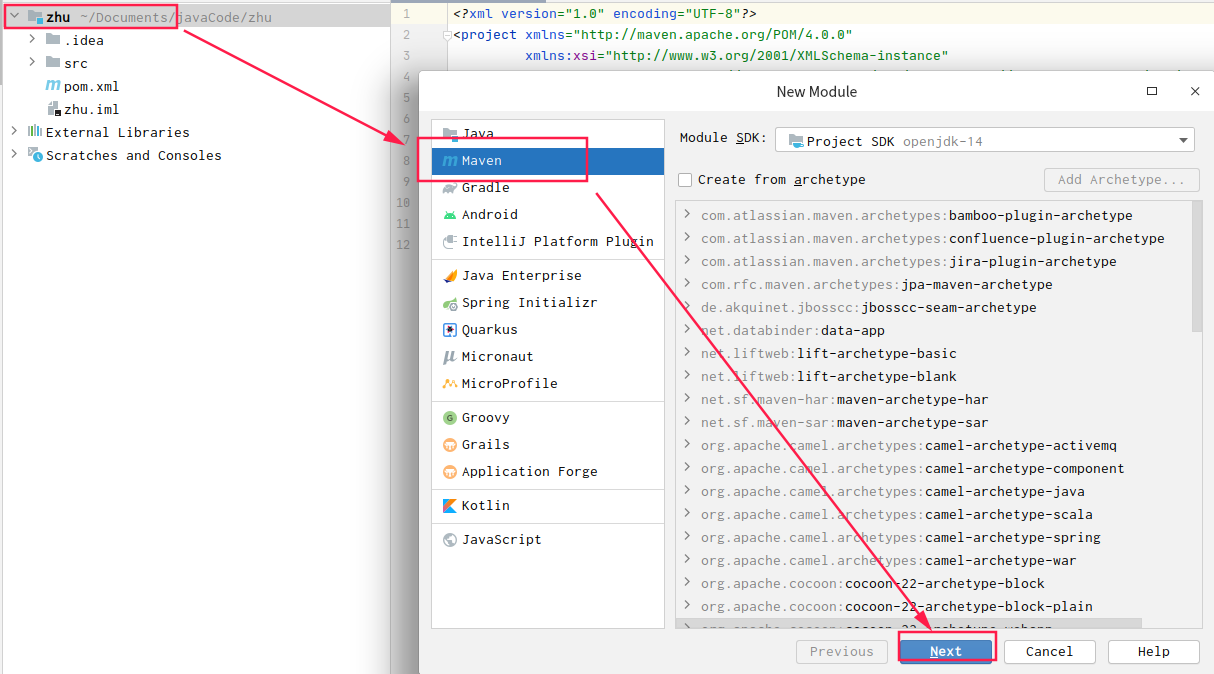Expand External Libraries node
1214x674 pixels.
14,132
